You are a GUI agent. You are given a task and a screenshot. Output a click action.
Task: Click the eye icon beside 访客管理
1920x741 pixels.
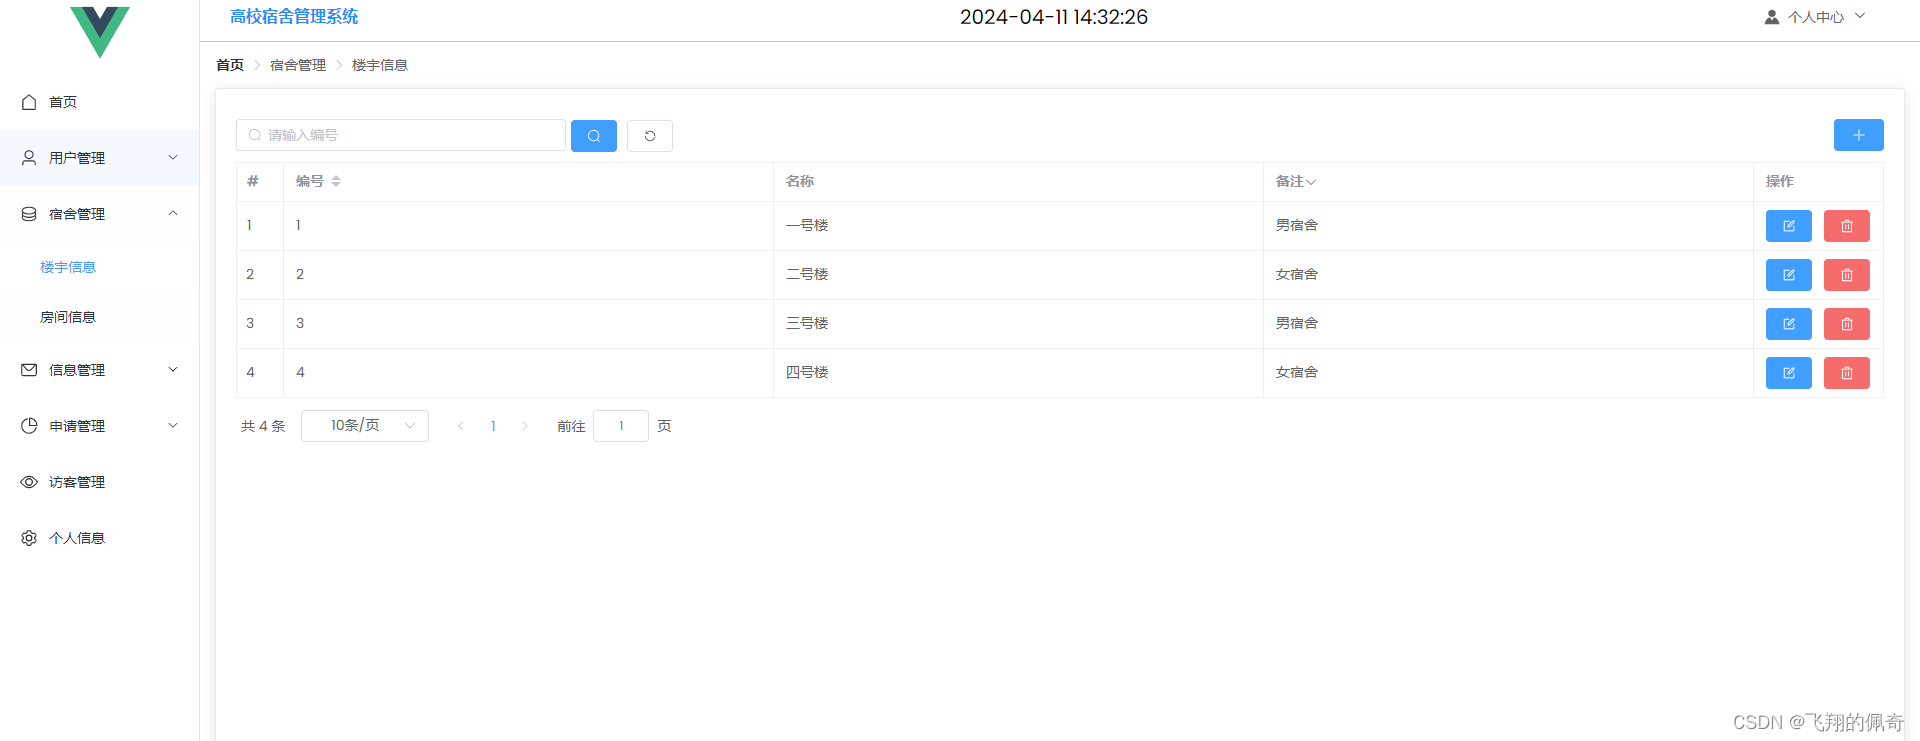click(29, 482)
